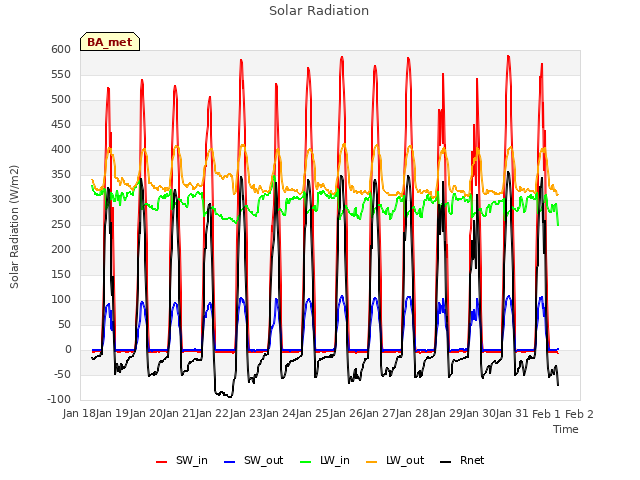Click the Jan 20 x-axis date label
640x480 pixels.
coord(146,414)
